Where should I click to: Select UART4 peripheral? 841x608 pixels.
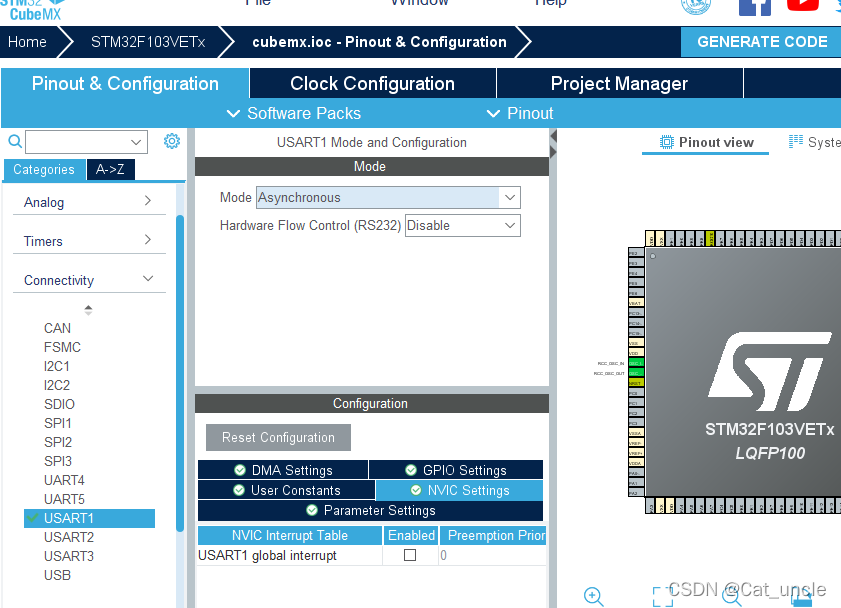click(64, 480)
